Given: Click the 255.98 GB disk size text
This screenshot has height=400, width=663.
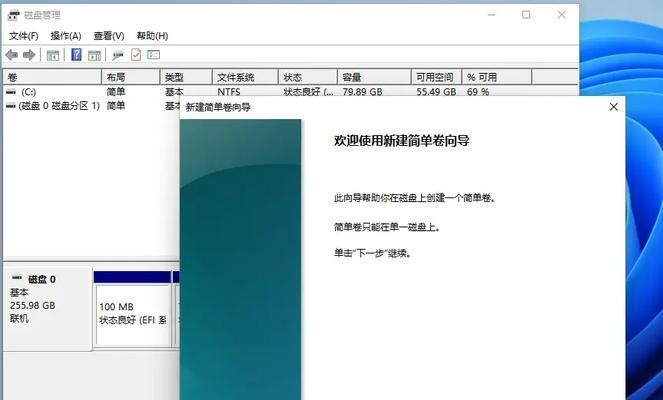Looking at the screenshot, I should [x=33, y=305].
